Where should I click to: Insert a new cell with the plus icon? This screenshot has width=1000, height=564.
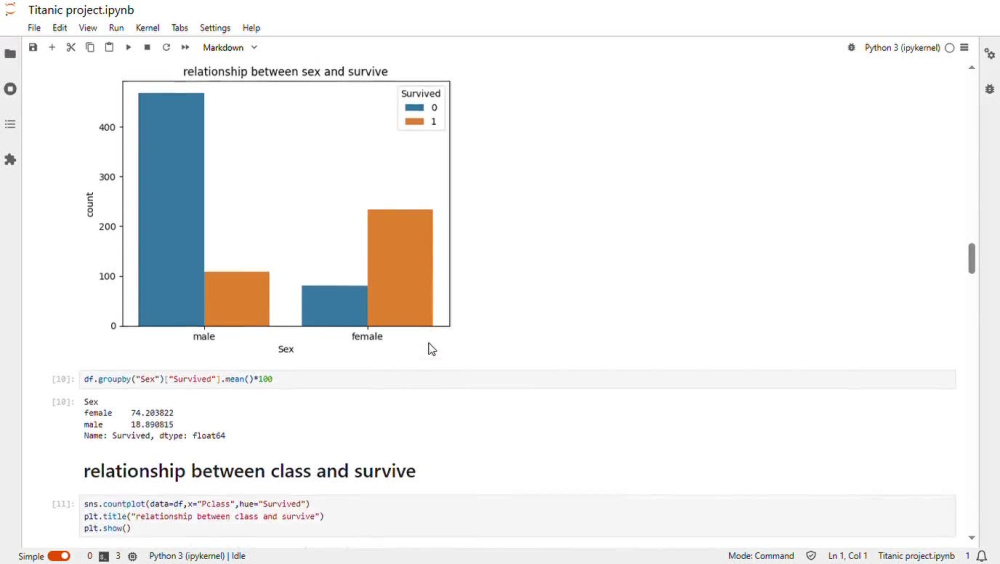pos(52,47)
